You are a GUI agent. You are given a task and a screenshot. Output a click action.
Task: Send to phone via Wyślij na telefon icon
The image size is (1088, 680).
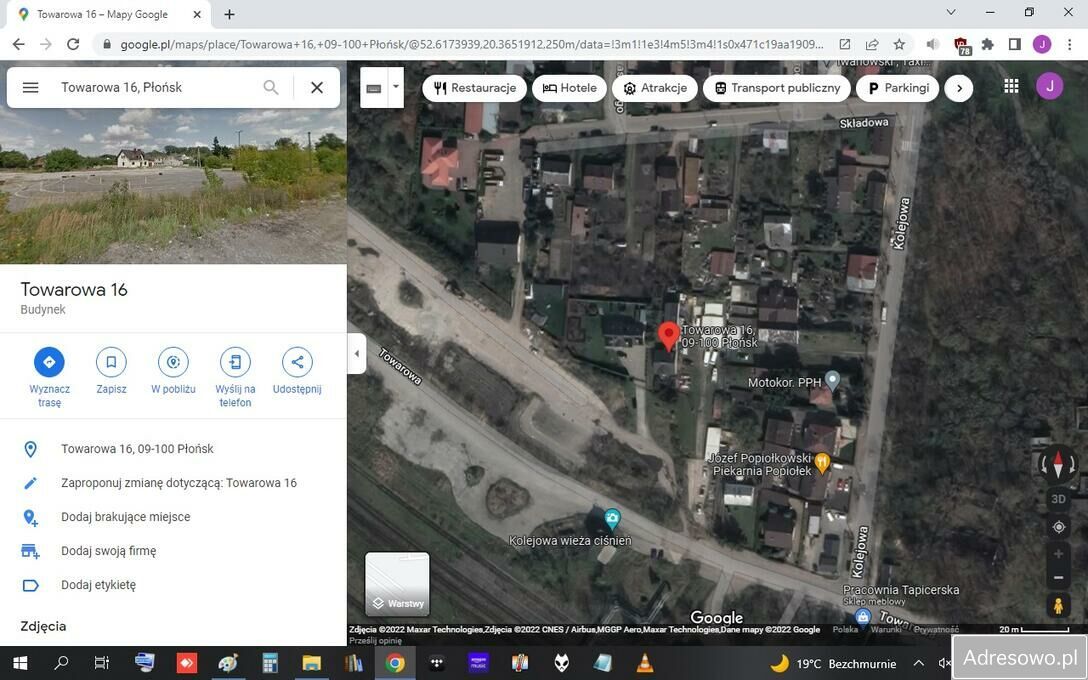point(235,362)
